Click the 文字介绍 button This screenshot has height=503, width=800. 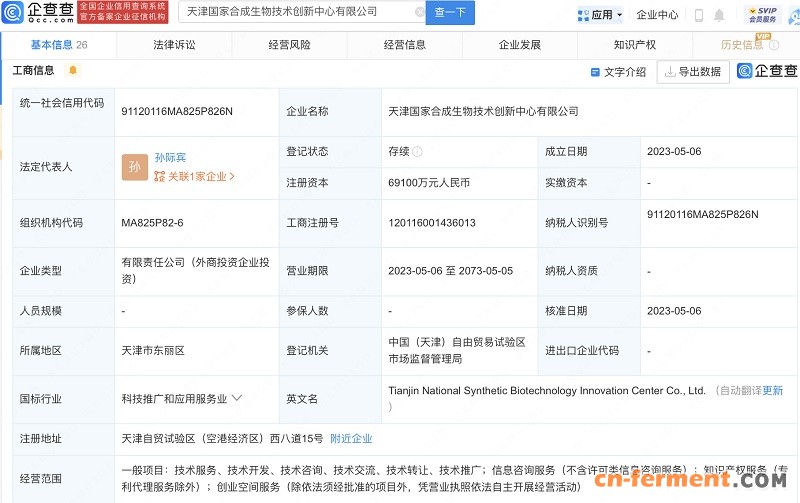pyautogui.click(x=618, y=72)
